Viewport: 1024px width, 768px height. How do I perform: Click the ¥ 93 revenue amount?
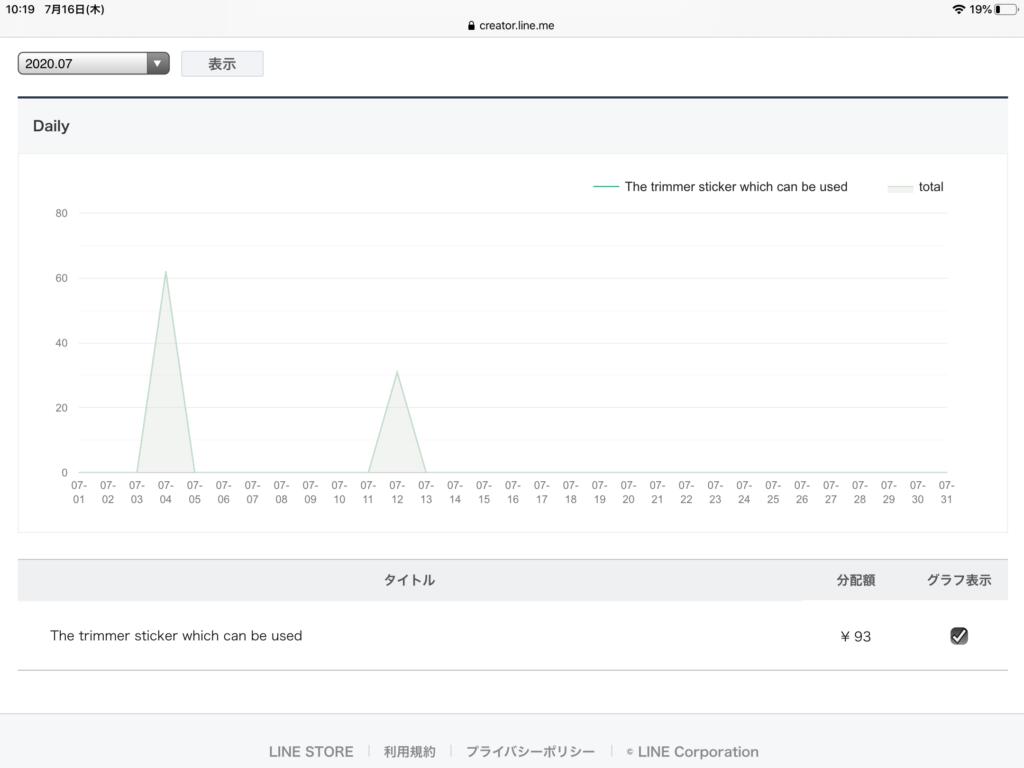tap(855, 636)
